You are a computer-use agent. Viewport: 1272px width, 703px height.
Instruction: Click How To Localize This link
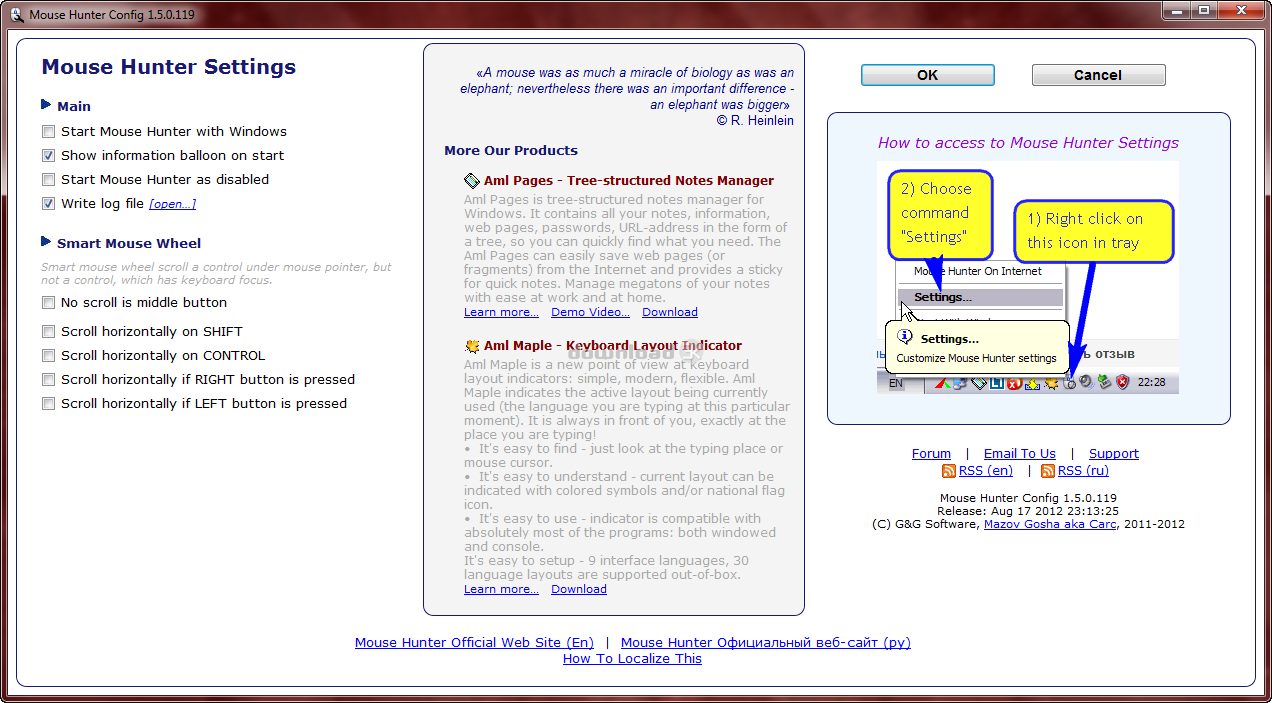tap(632, 659)
